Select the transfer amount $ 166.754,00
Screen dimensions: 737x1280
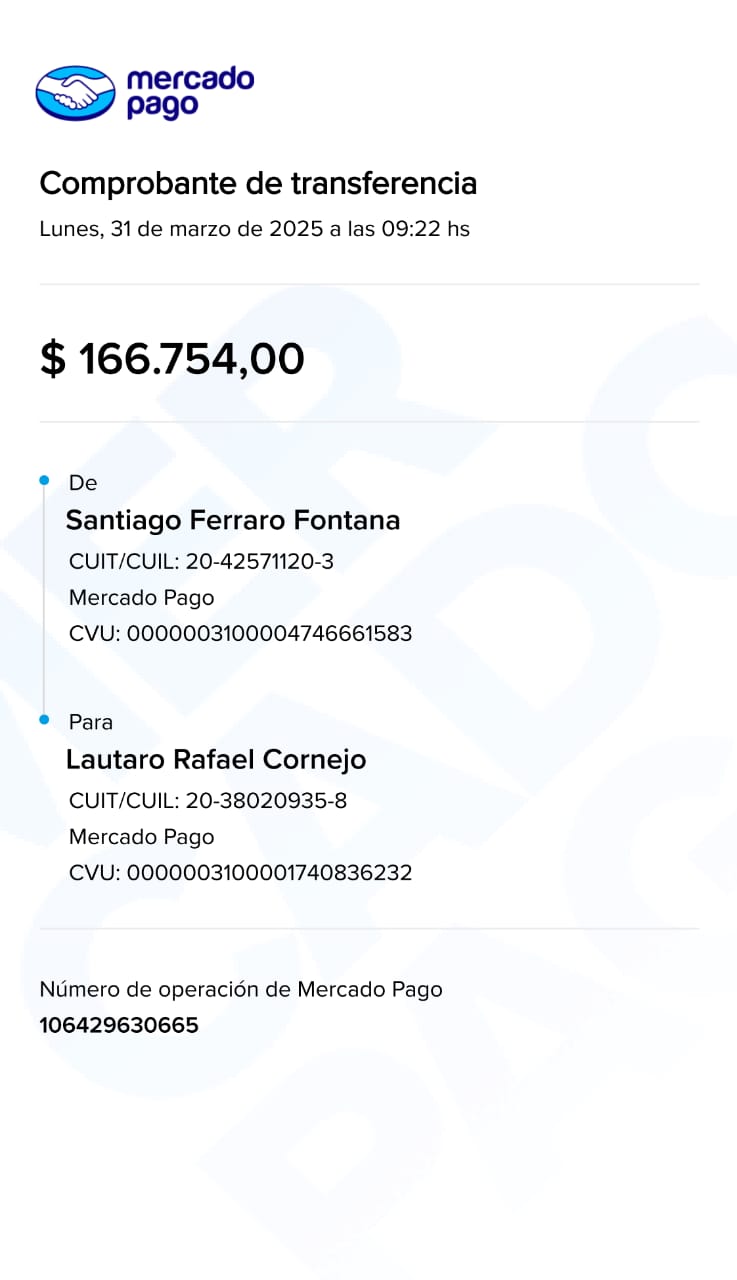coord(172,359)
